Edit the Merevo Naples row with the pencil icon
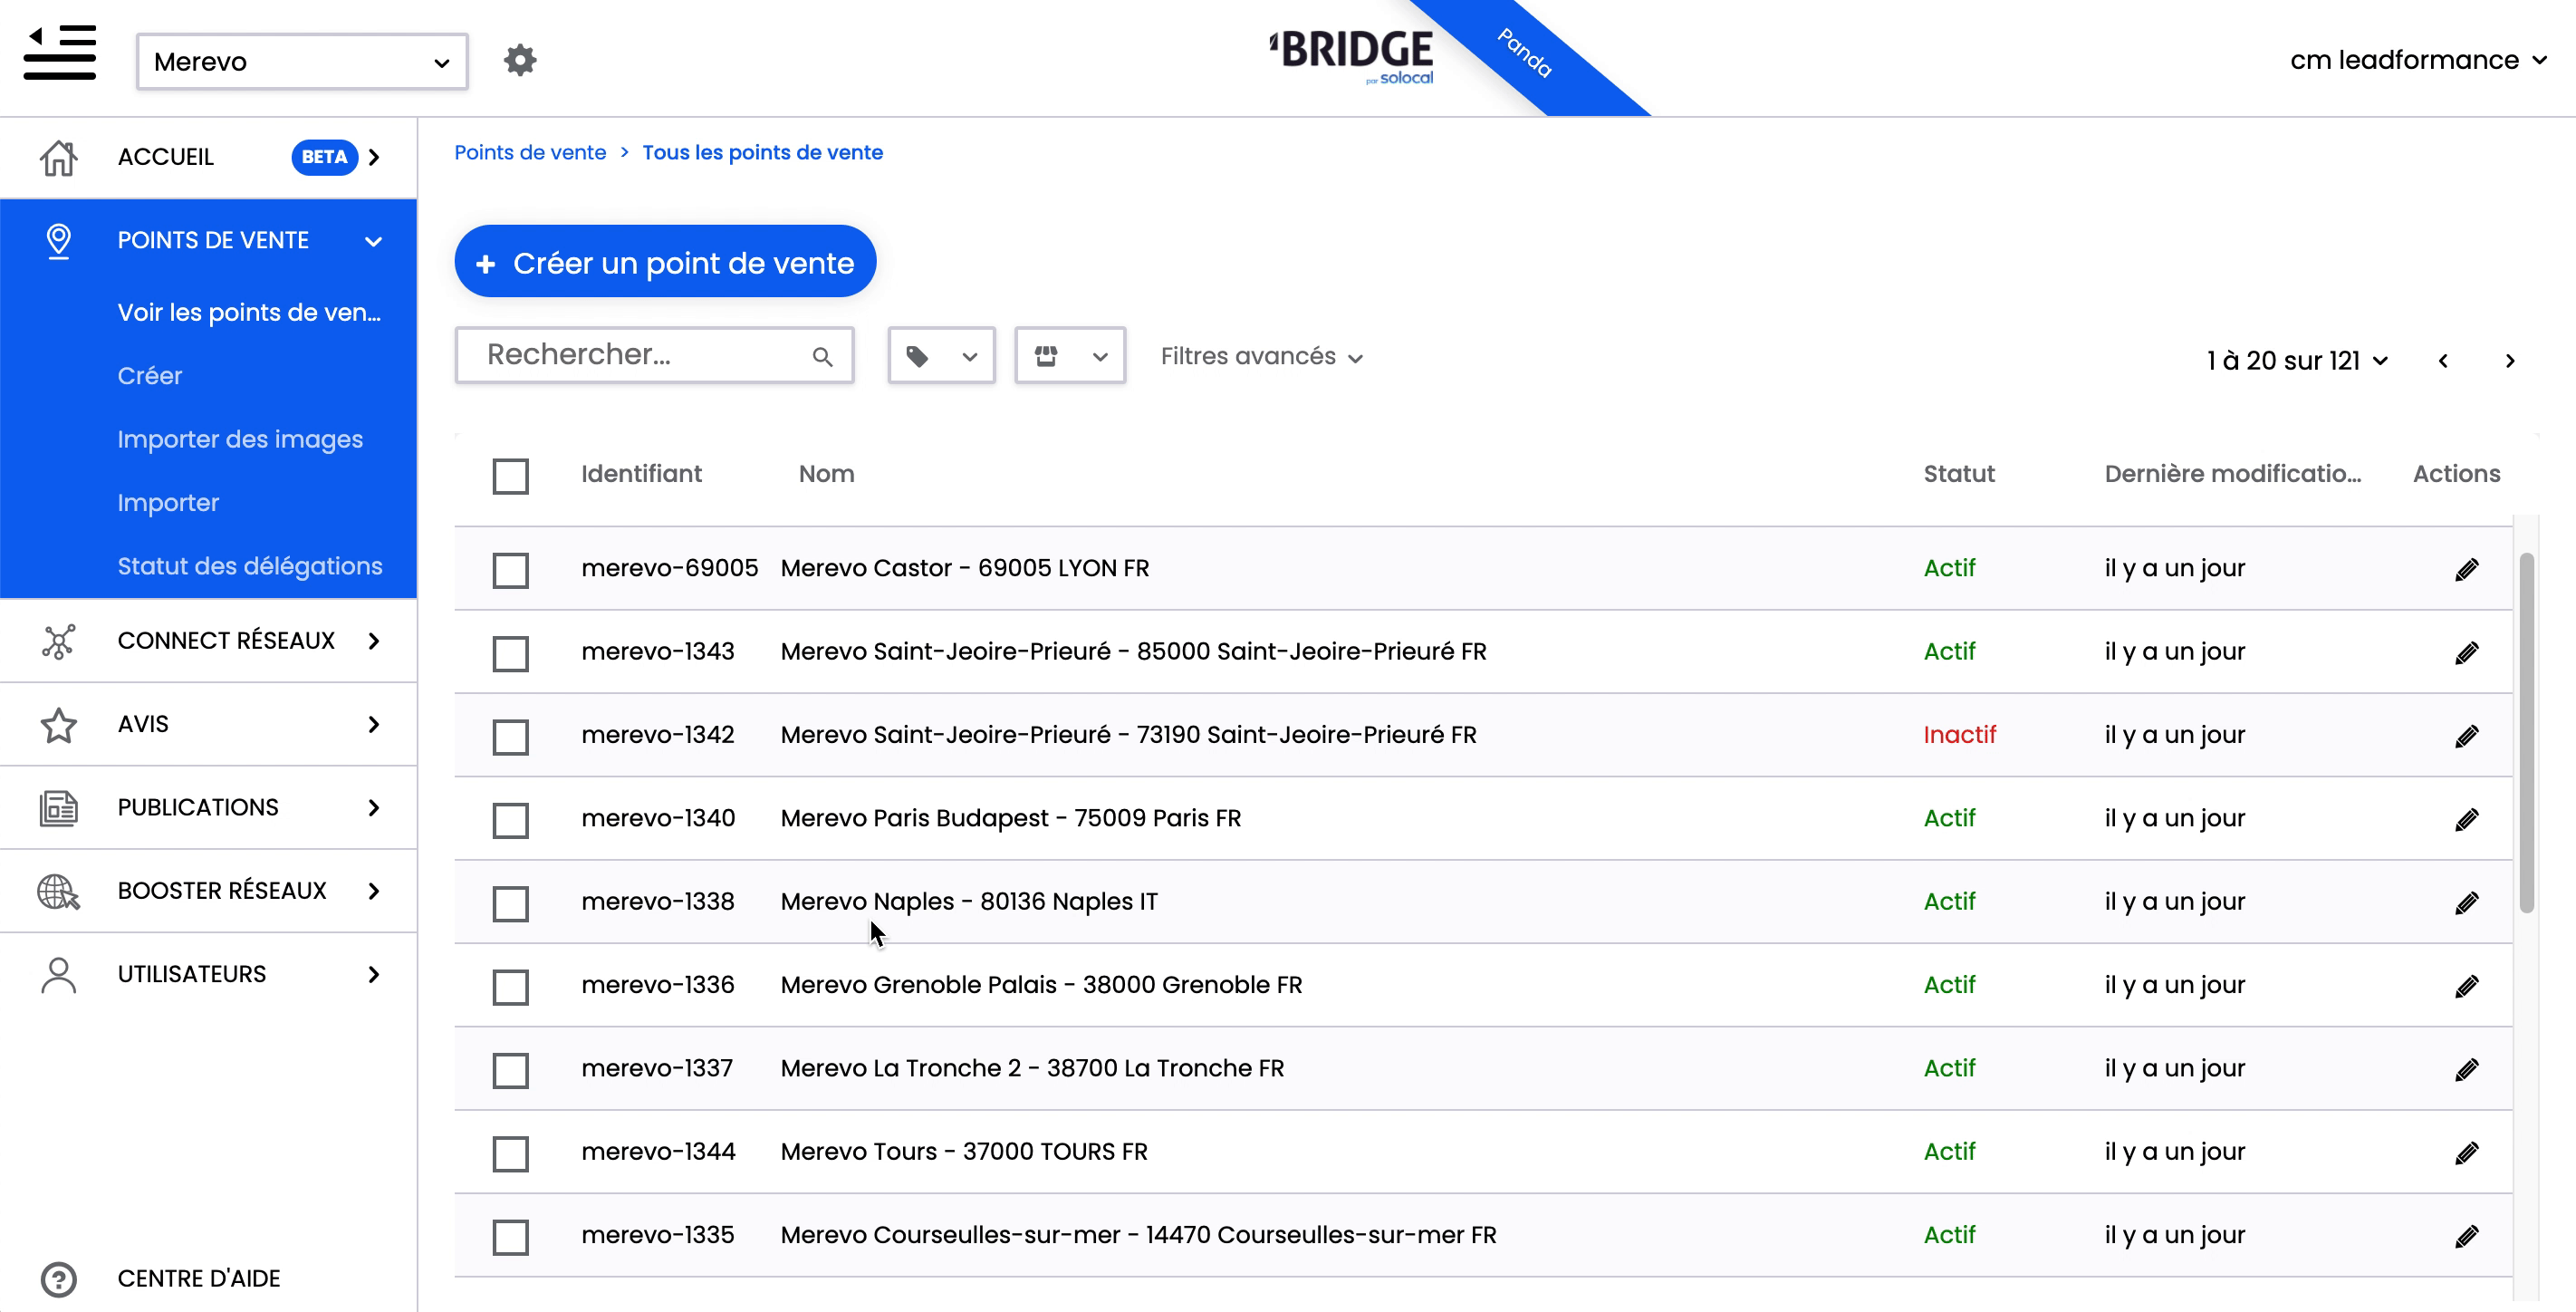This screenshot has width=2576, height=1312. (2466, 903)
